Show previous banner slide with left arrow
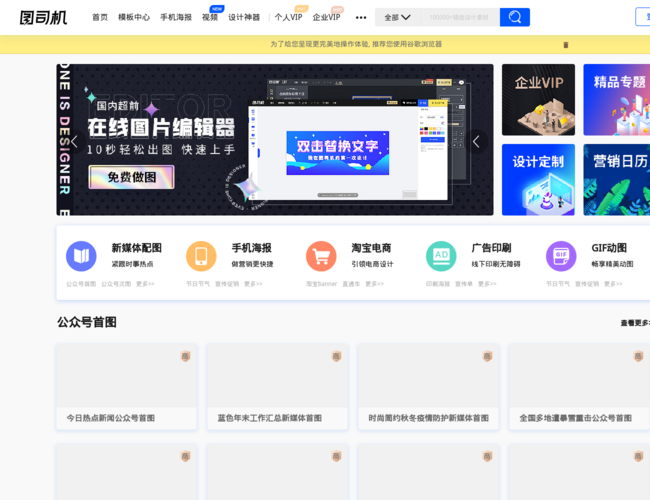This screenshot has height=500, width=650. (x=74, y=141)
